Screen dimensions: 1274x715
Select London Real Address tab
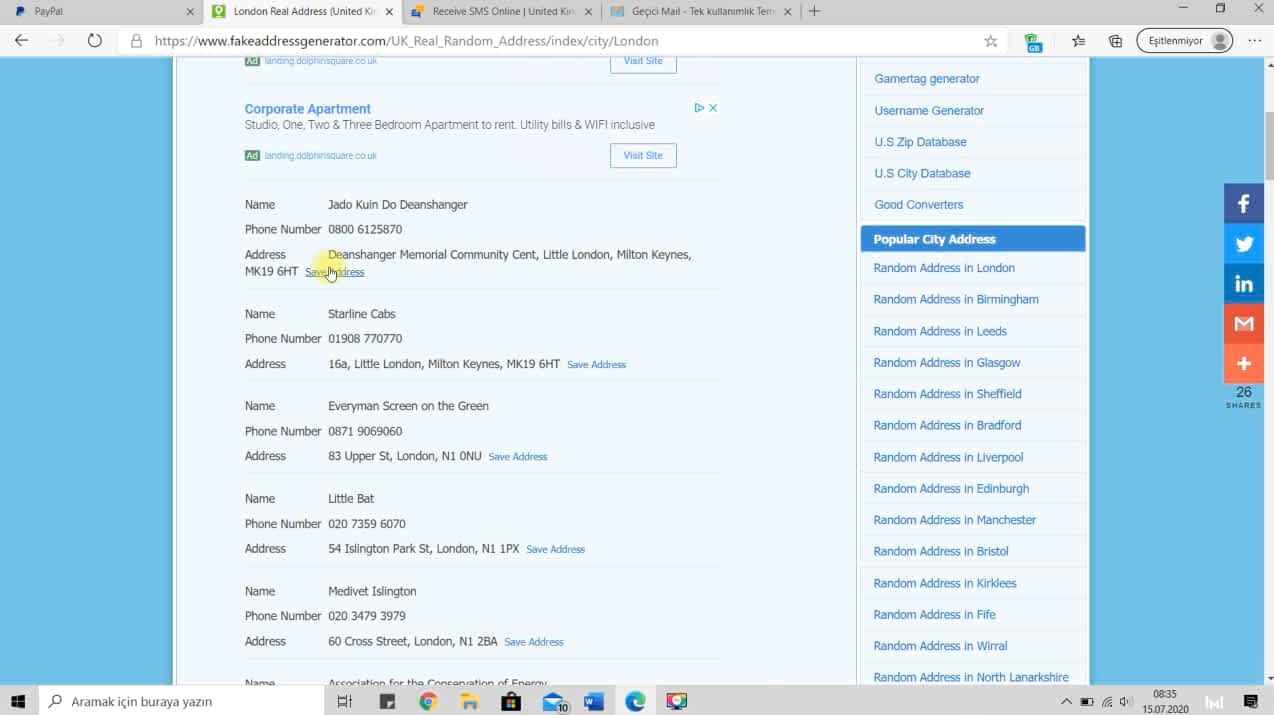[300, 12]
